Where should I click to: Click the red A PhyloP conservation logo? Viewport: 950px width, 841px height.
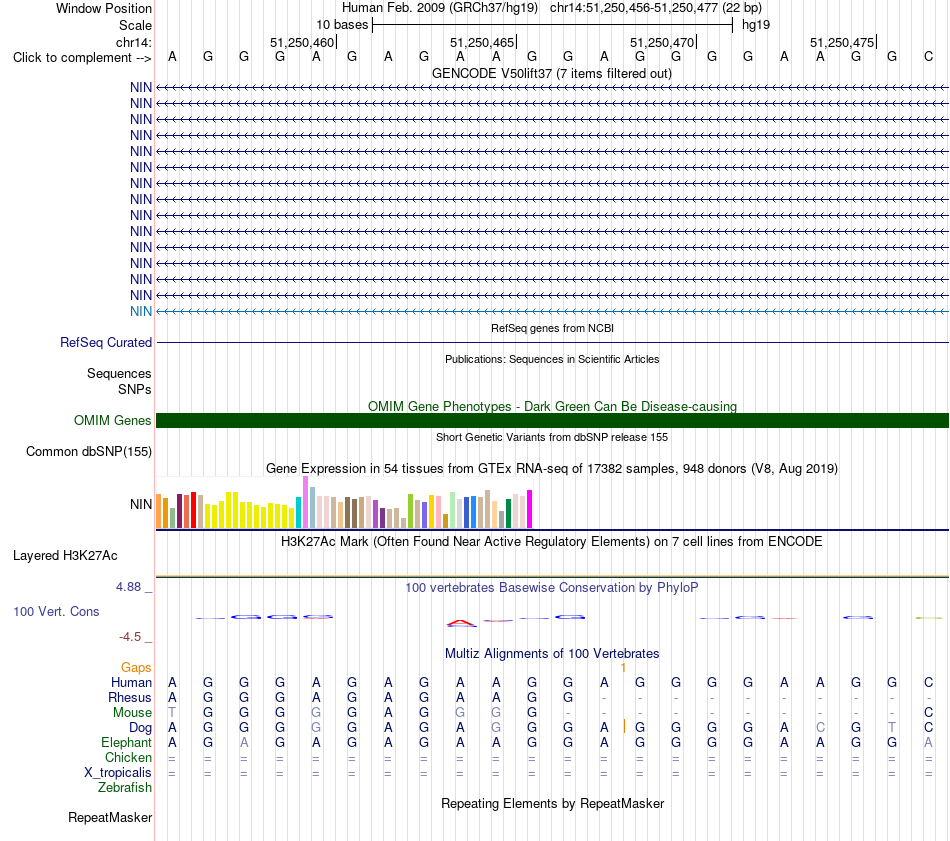461,623
